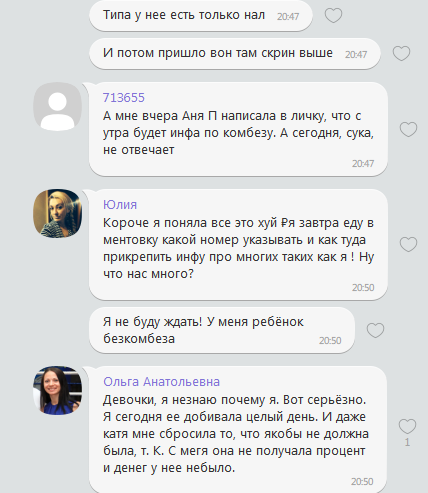
Task: Select Юлия's message bubble 'Короче я поняла'
Action: [x=238, y=244]
